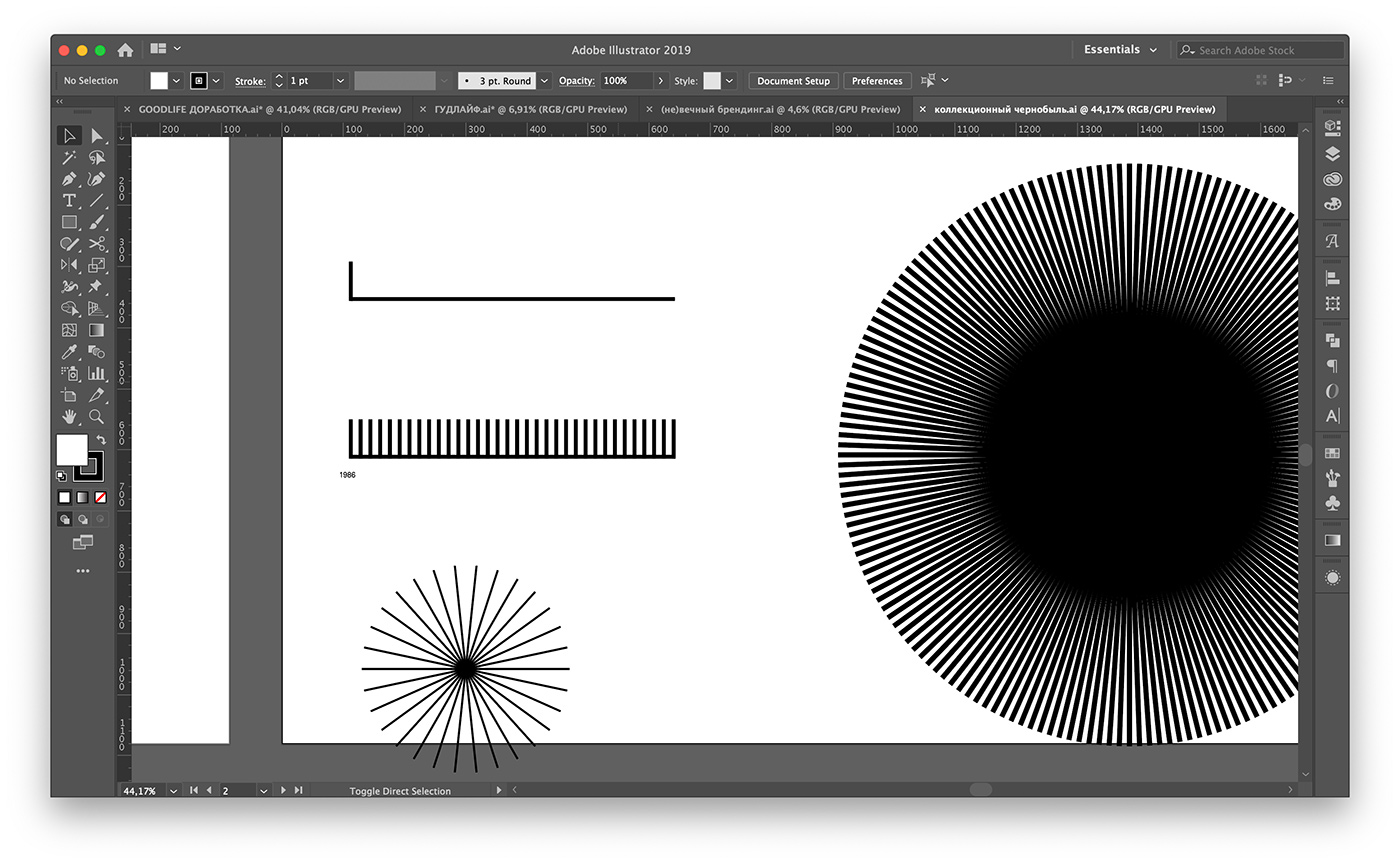Select the Hand tool
Viewport: 1400px width, 864px height.
pyautogui.click(x=69, y=417)
